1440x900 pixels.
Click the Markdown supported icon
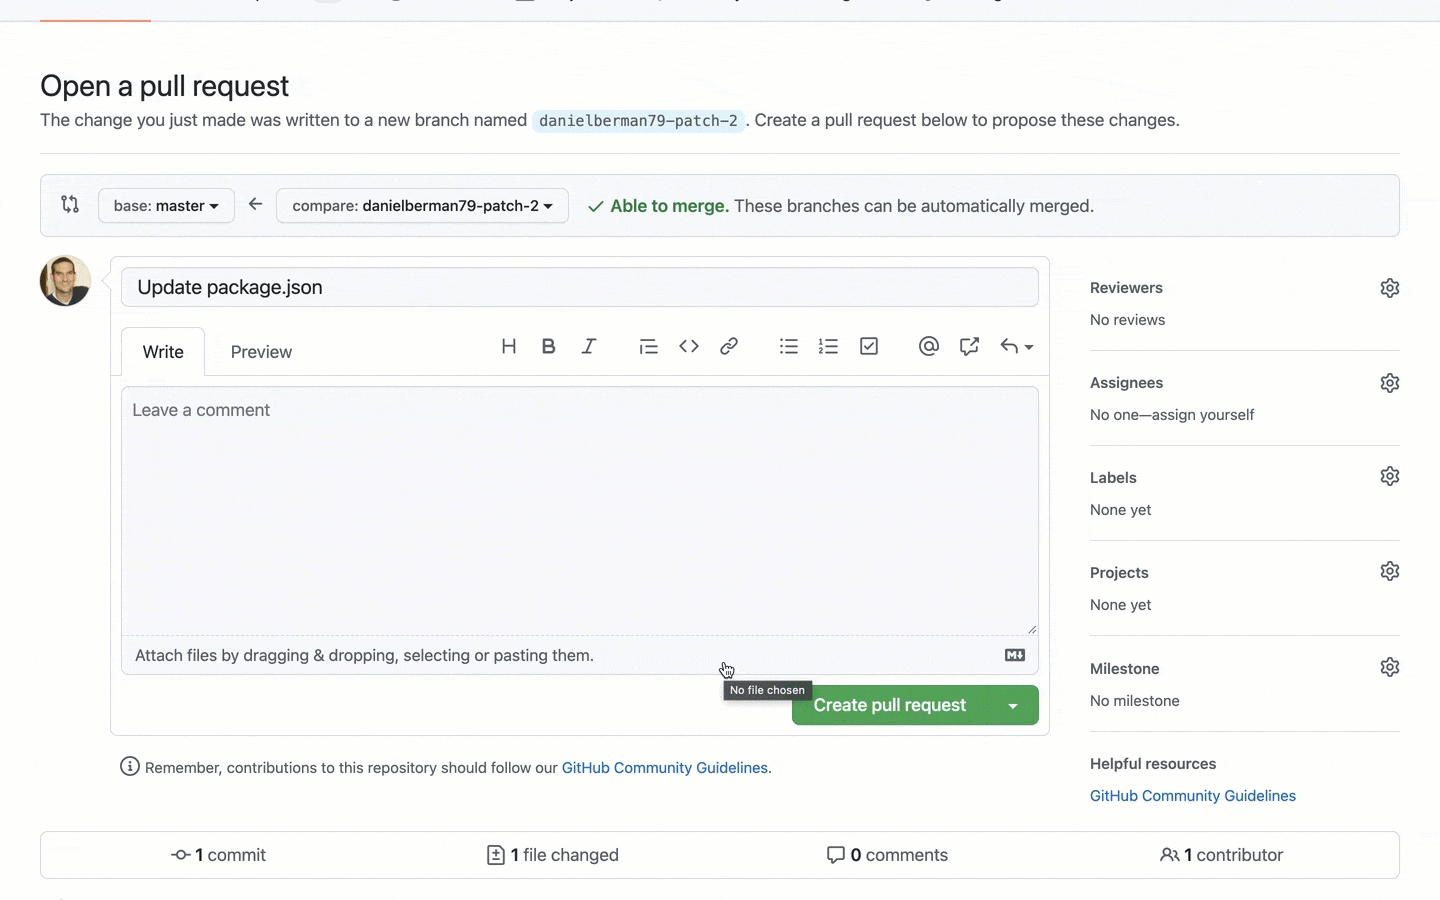(x=1015, y=655)
